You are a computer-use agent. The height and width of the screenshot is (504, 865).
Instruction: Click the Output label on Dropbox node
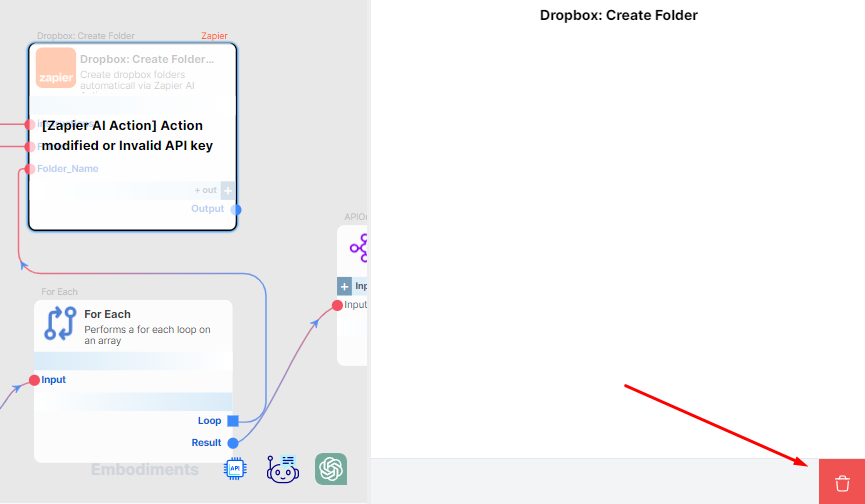pyautogui.click(x=207, y=208)
